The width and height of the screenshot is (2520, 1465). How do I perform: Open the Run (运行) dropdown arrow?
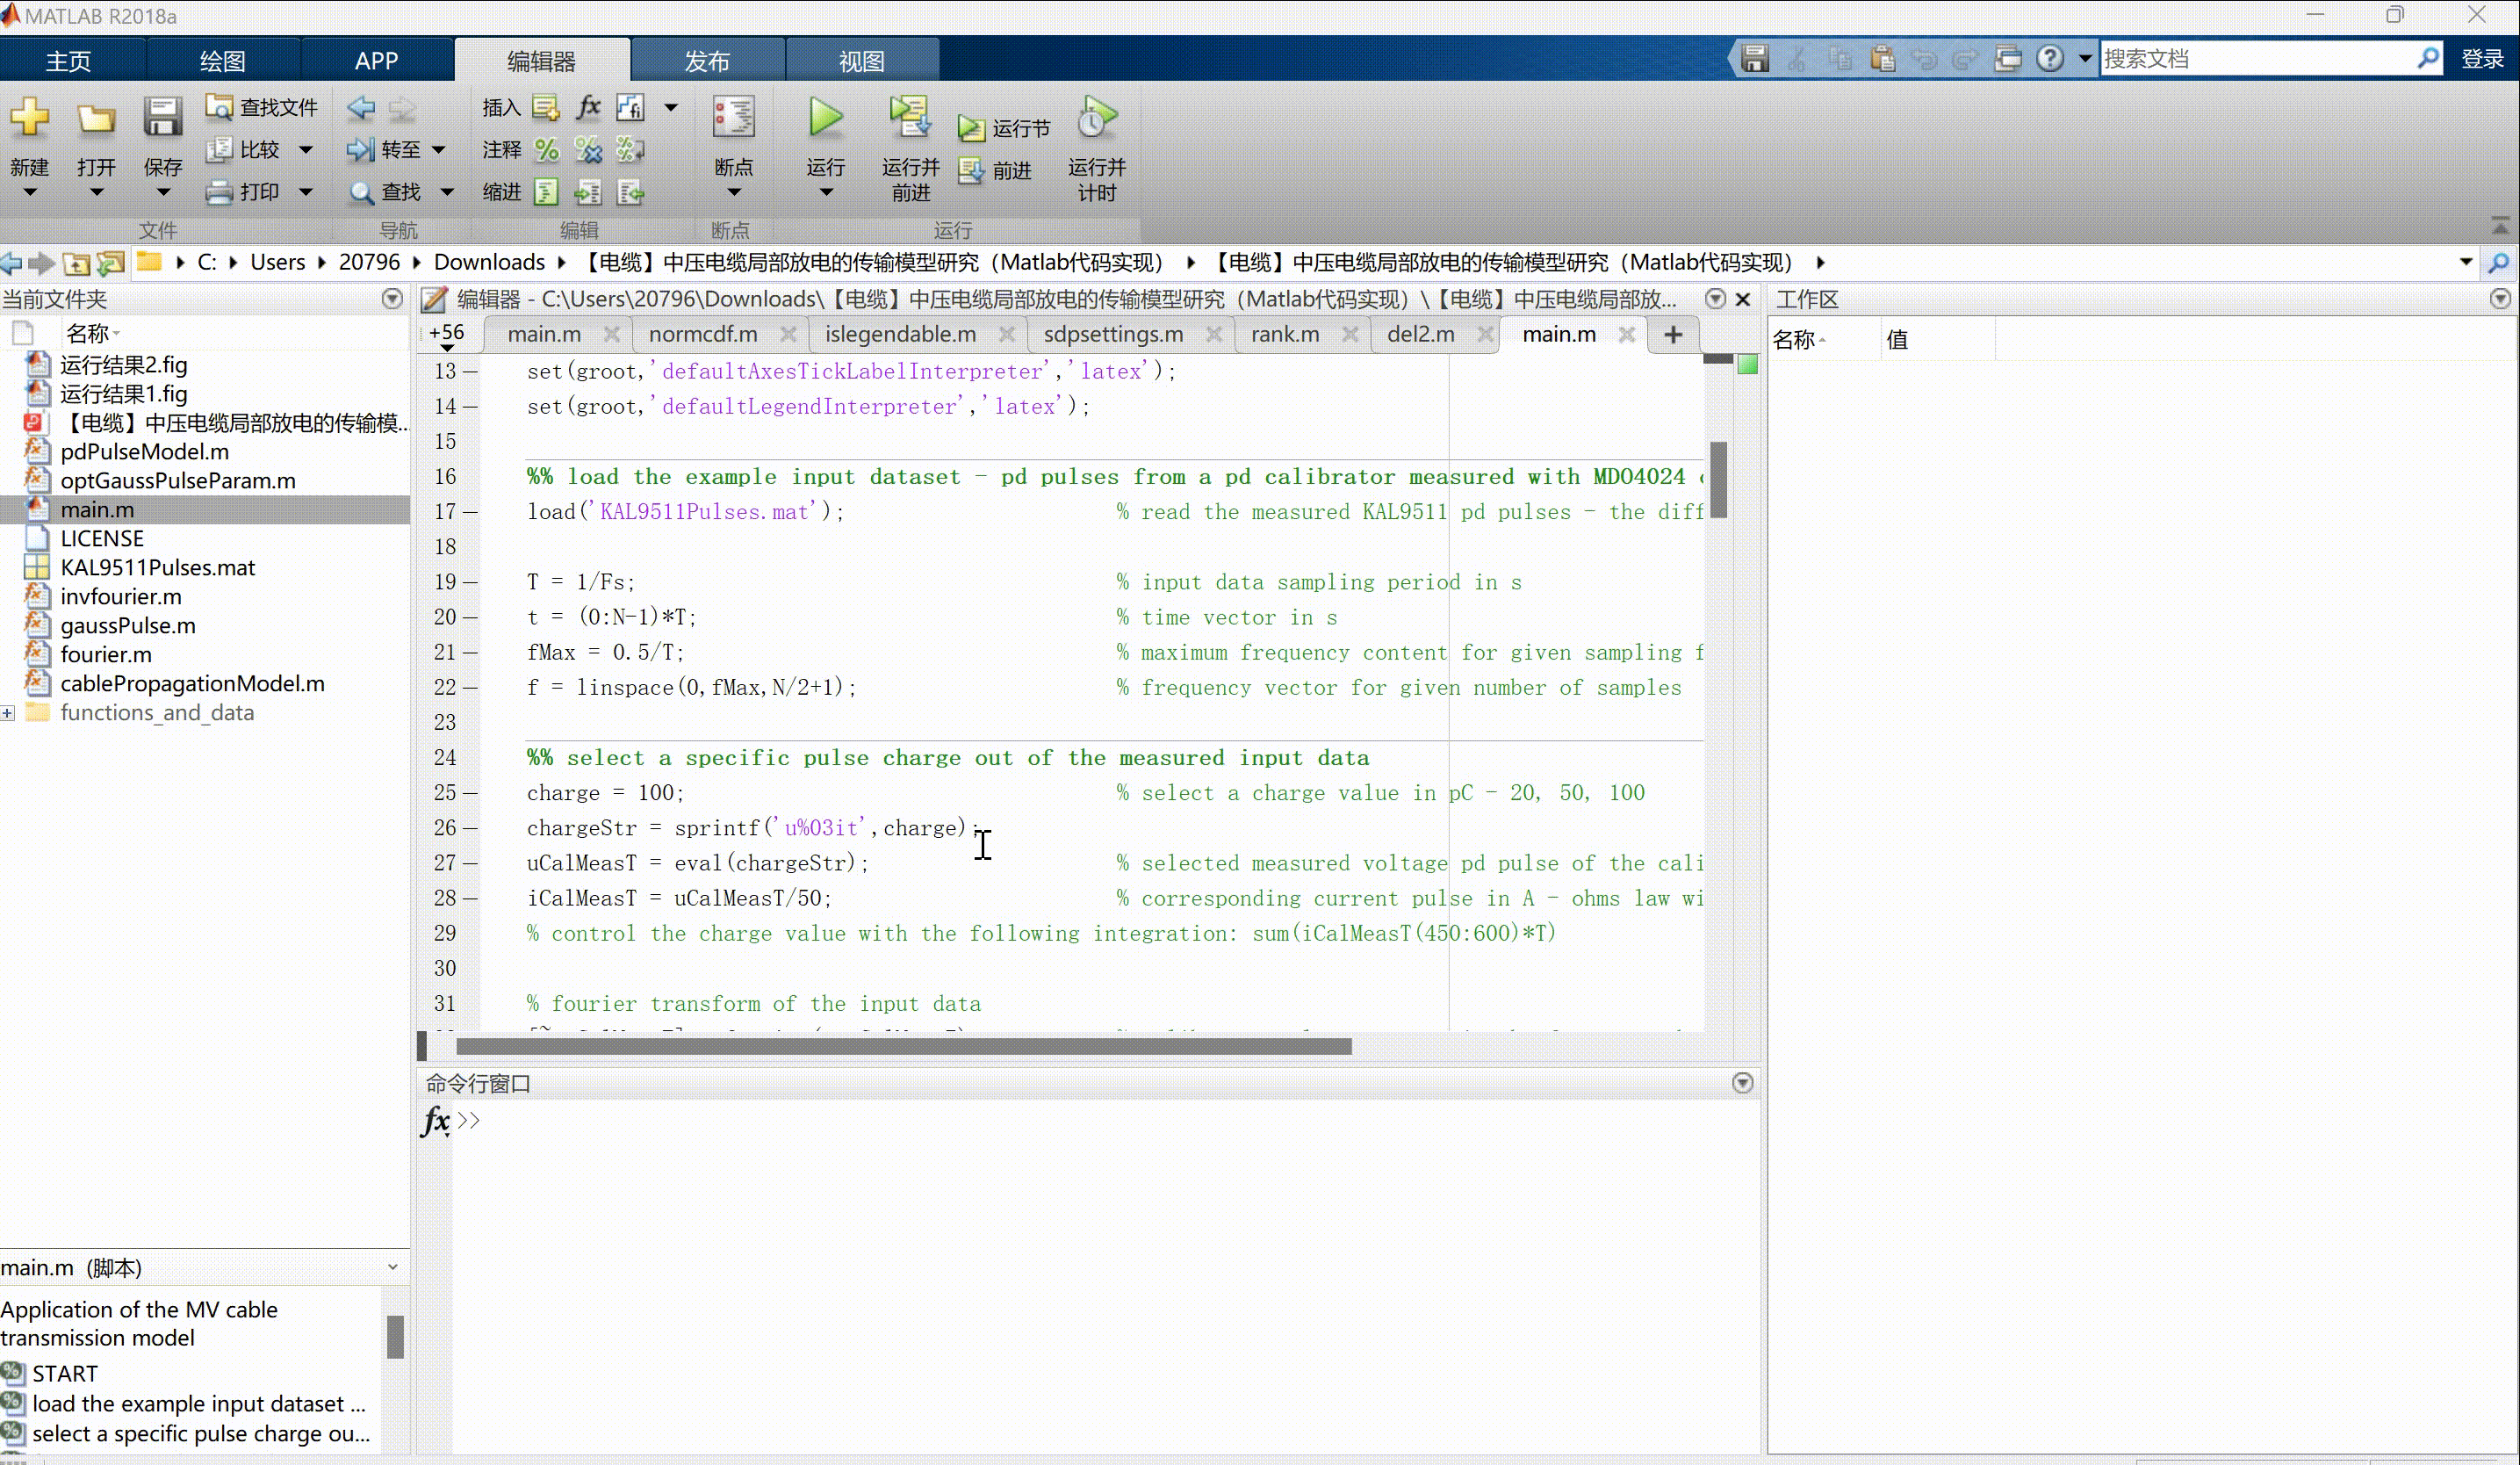click(x=826, y=192)
